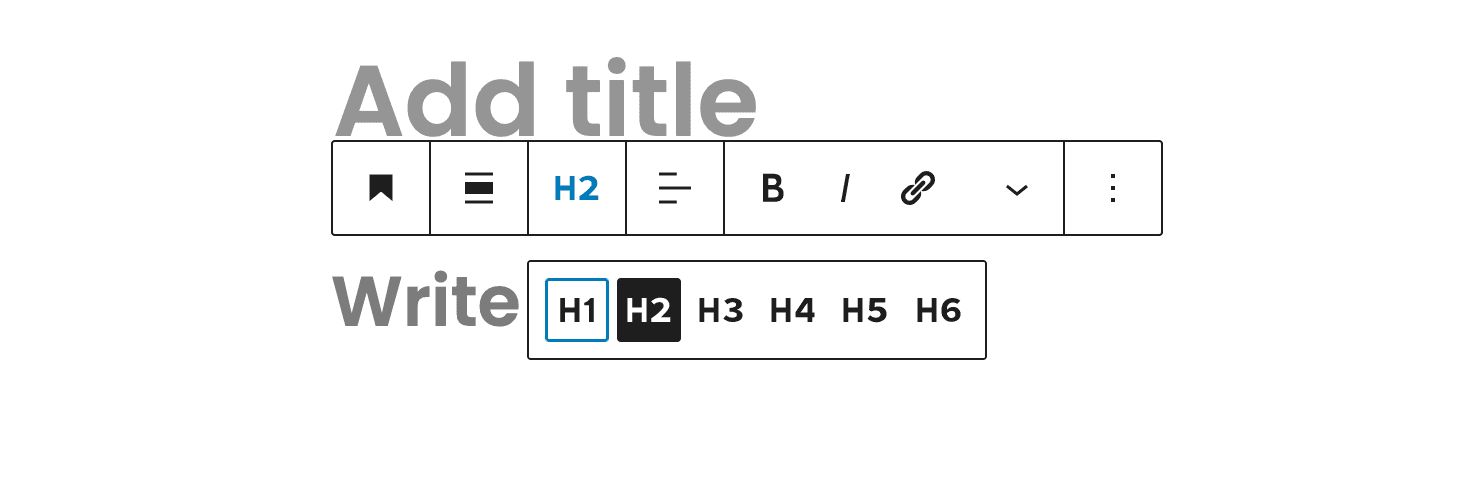The width and height of the screenshot is (1474, 501).
Task: Switch heading to H6 level
Action: (x=938, y=310)
